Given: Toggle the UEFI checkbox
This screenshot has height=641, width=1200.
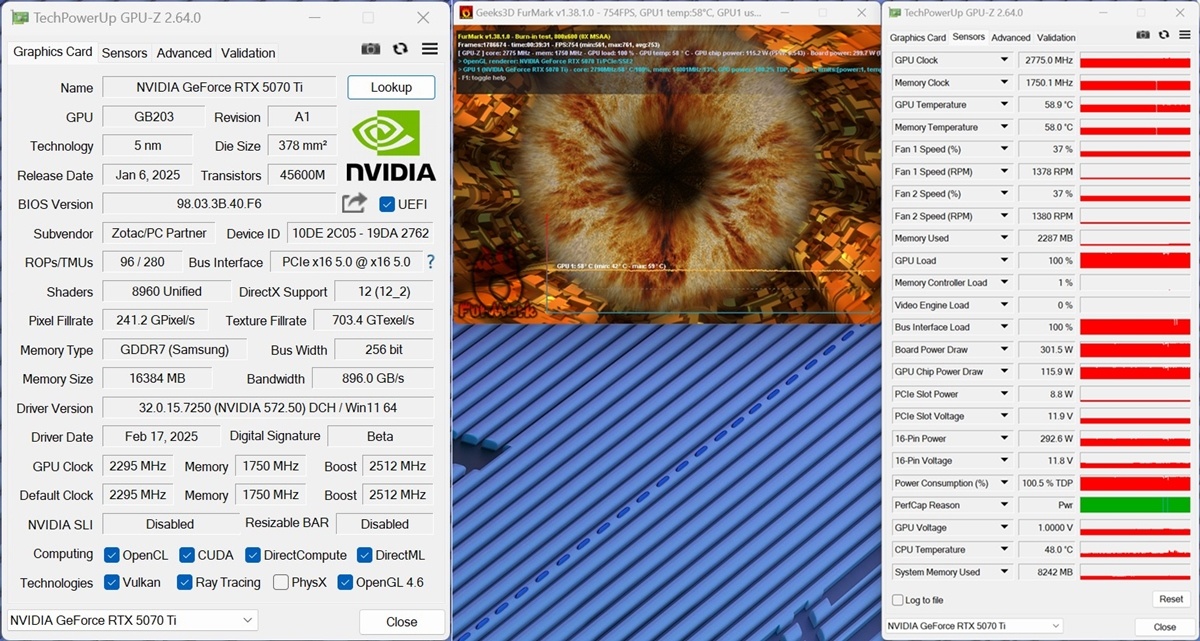Looking at the screenshot, I should (387, 204).
